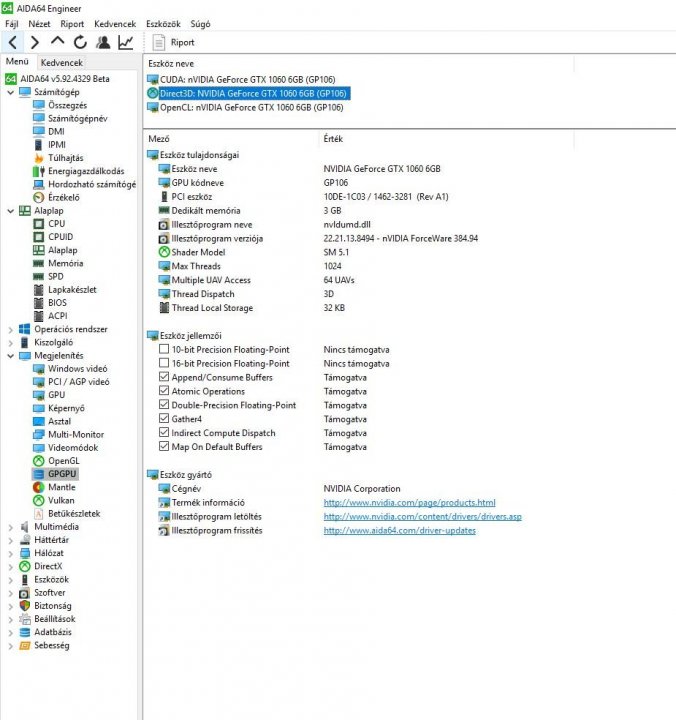
Task: Open the Eszközök menu
Action: pos(163,24)
